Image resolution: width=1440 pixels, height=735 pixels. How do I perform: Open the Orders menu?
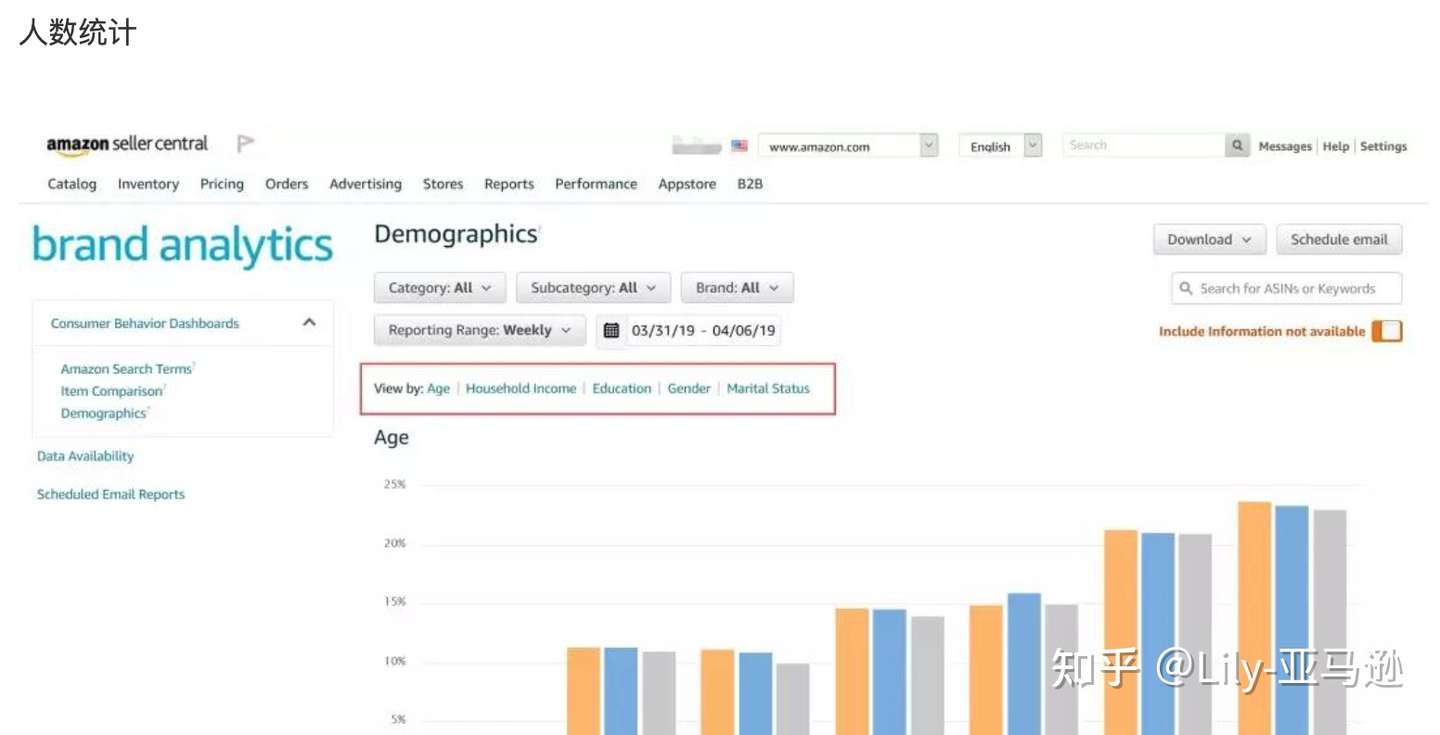tap(287, 184)
